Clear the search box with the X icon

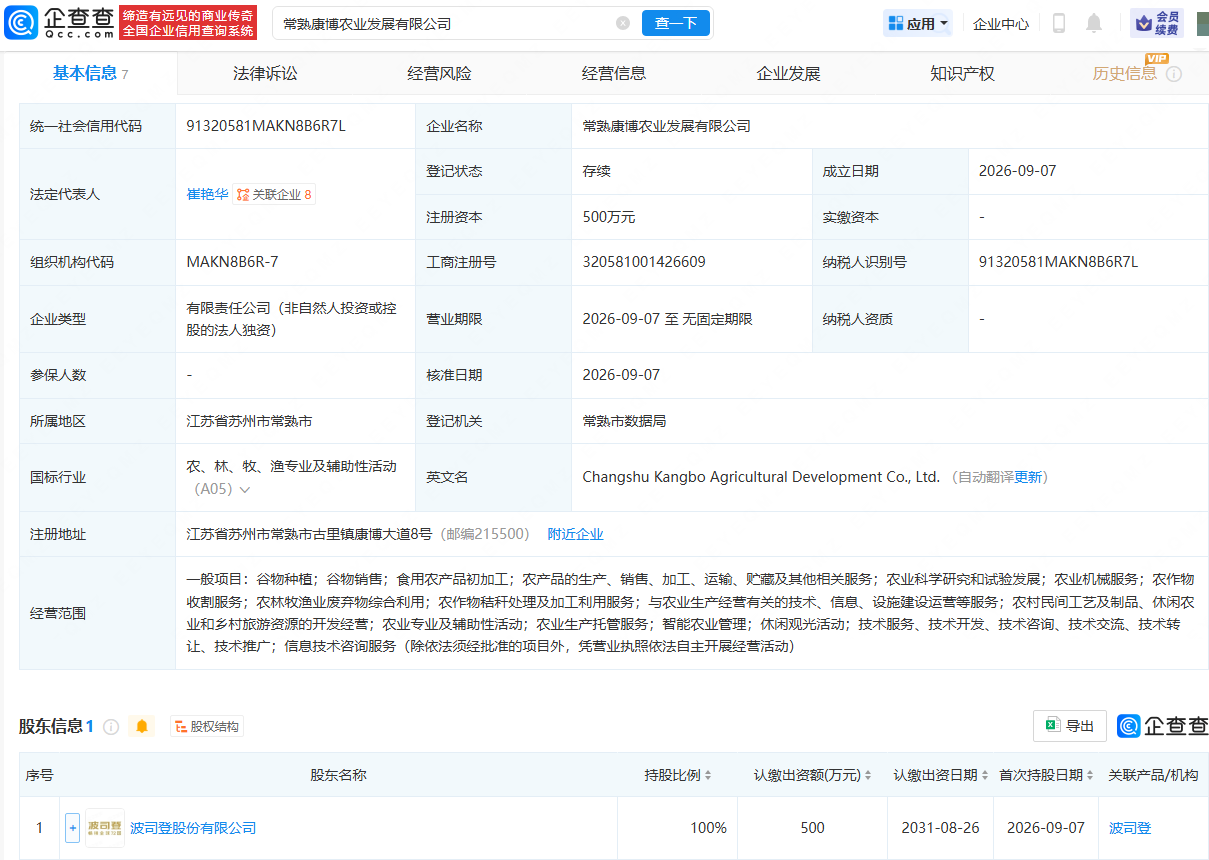click(623, 23)
